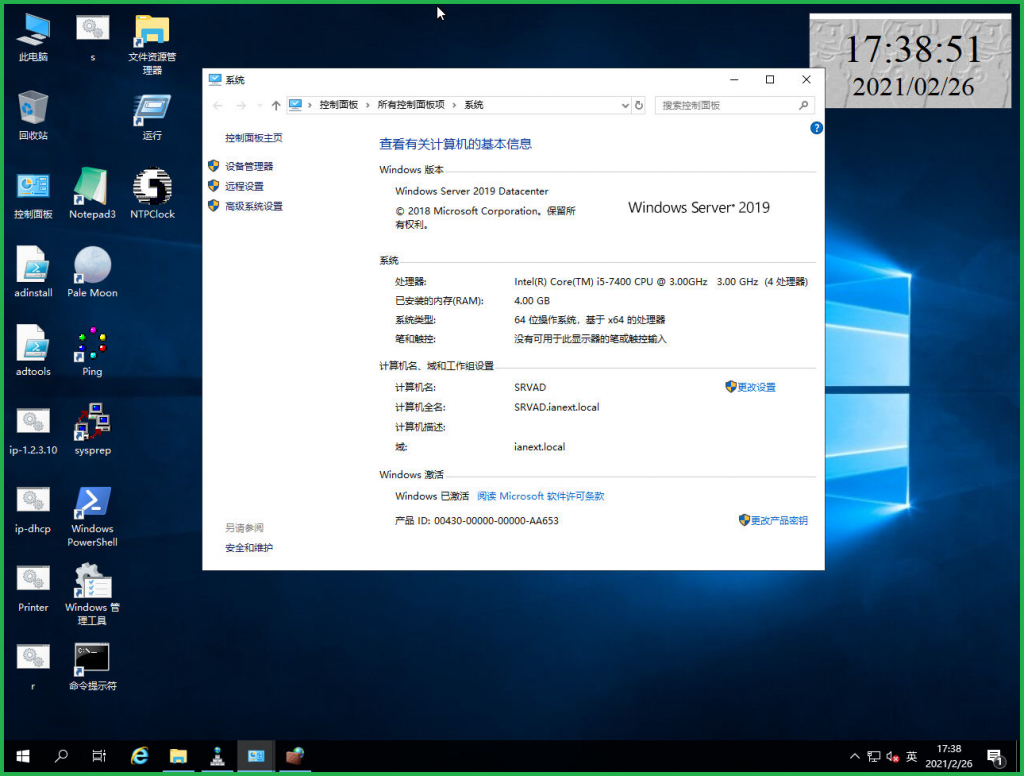This screenshot has width=1024, height=776.
Task: Click the 搜索控制面板 search field
Action: [727, 105]
